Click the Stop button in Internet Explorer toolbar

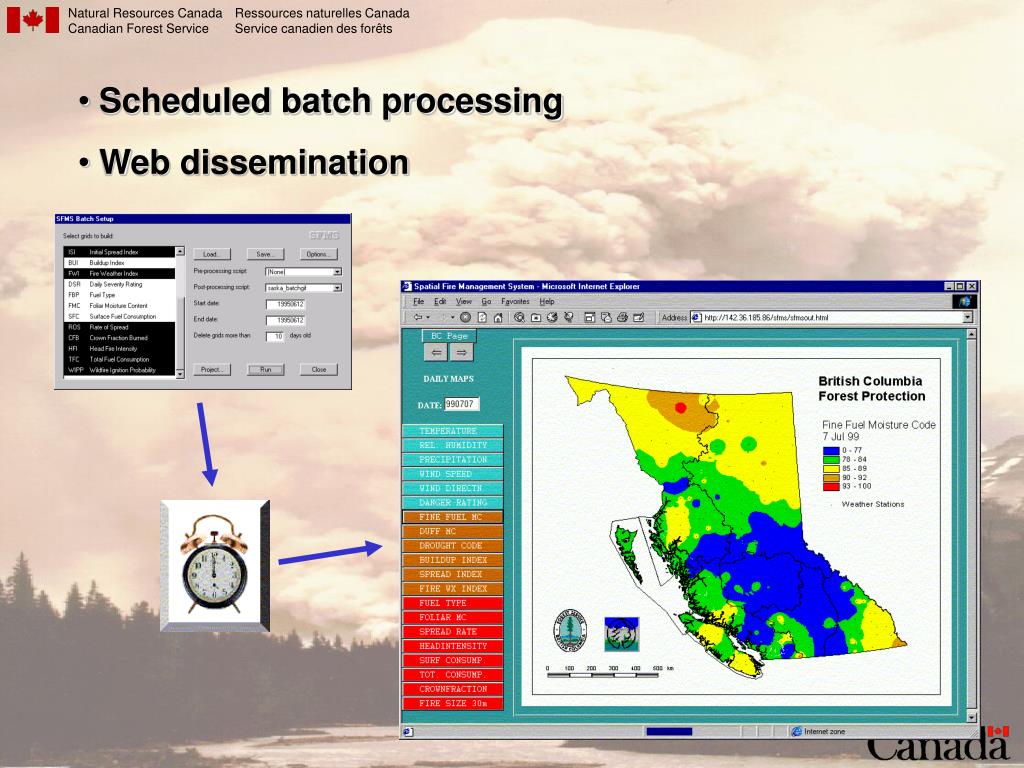coord(465,317)
